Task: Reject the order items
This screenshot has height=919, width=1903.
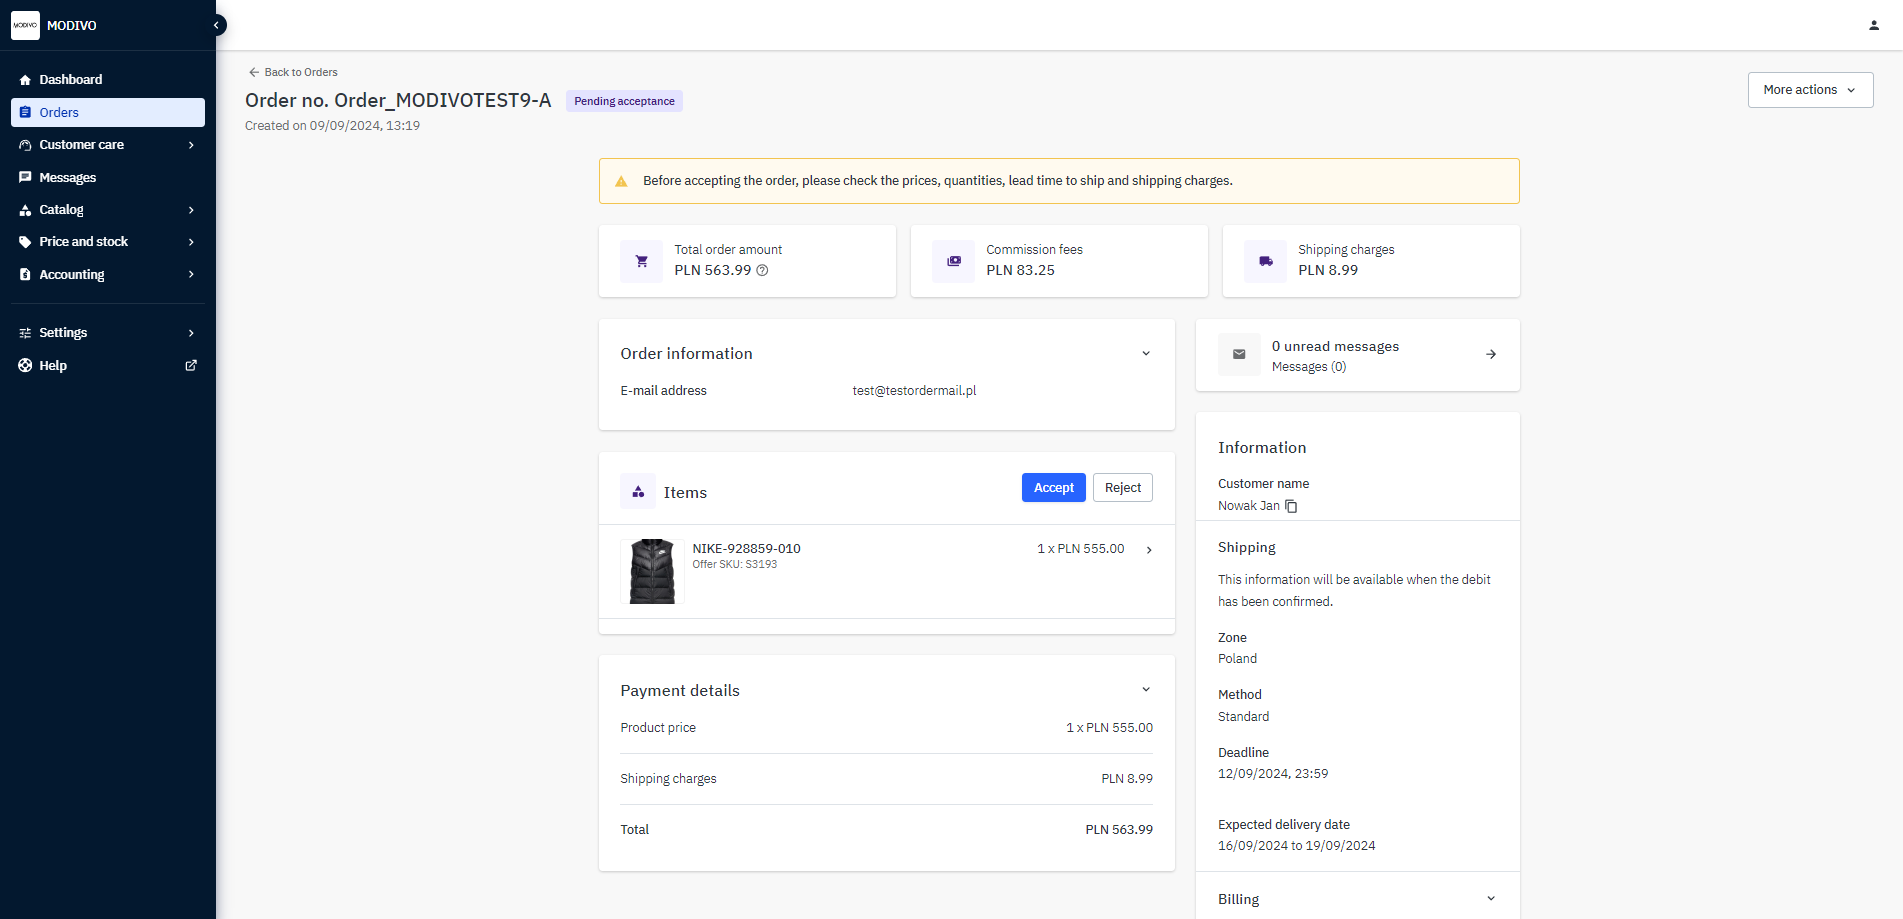Action: click(1122, 488)
